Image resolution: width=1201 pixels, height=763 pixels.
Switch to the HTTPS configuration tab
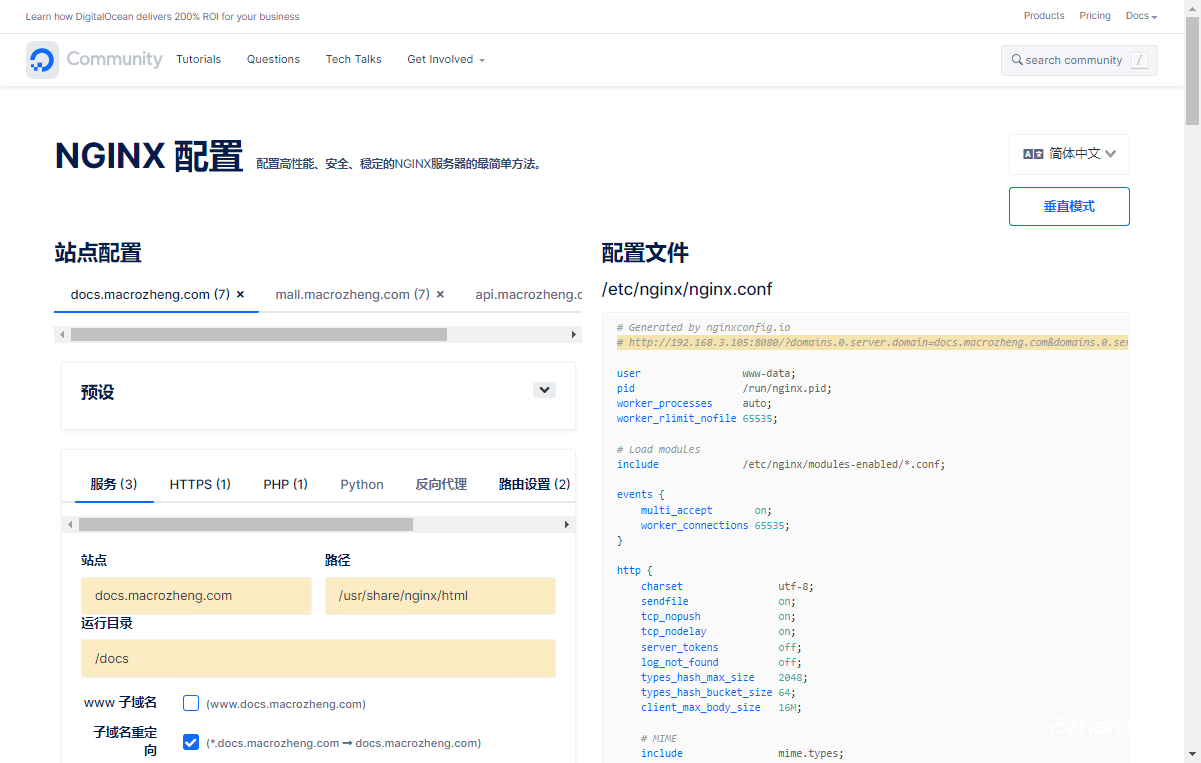[199, 484]
